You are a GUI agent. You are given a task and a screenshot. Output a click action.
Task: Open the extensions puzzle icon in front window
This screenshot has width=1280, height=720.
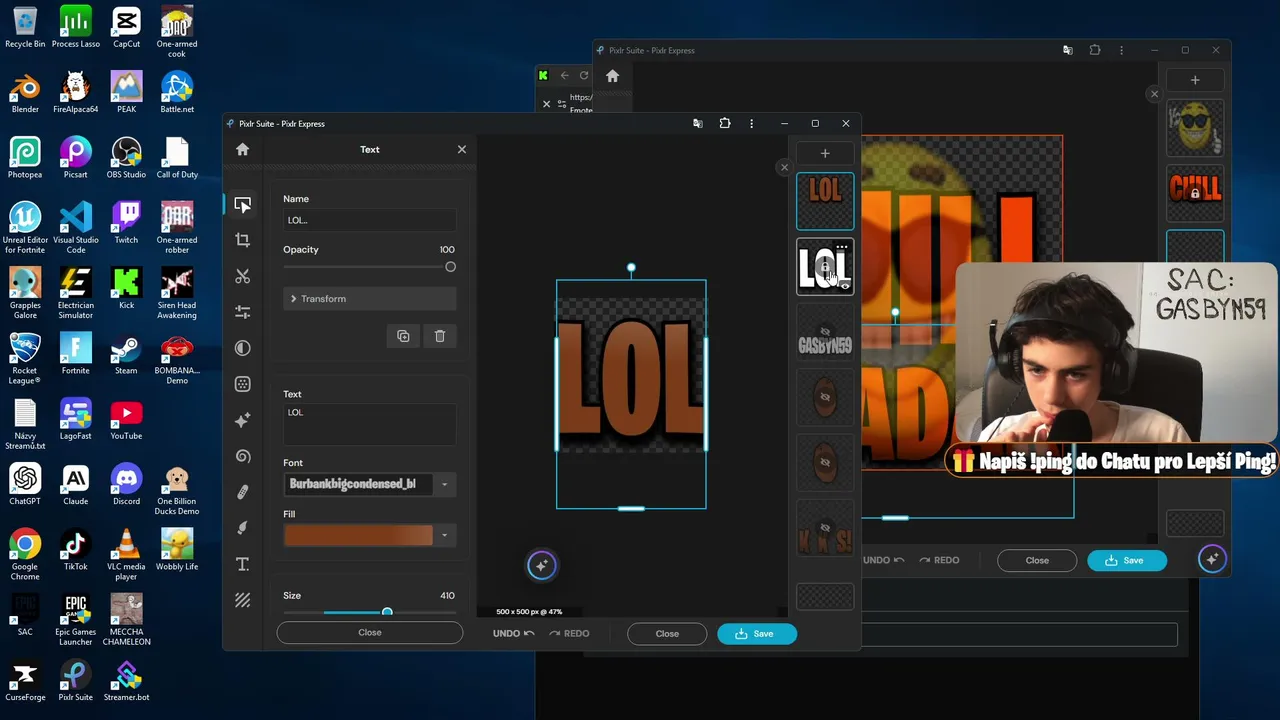pyautogui.click(x=725, y=123)
